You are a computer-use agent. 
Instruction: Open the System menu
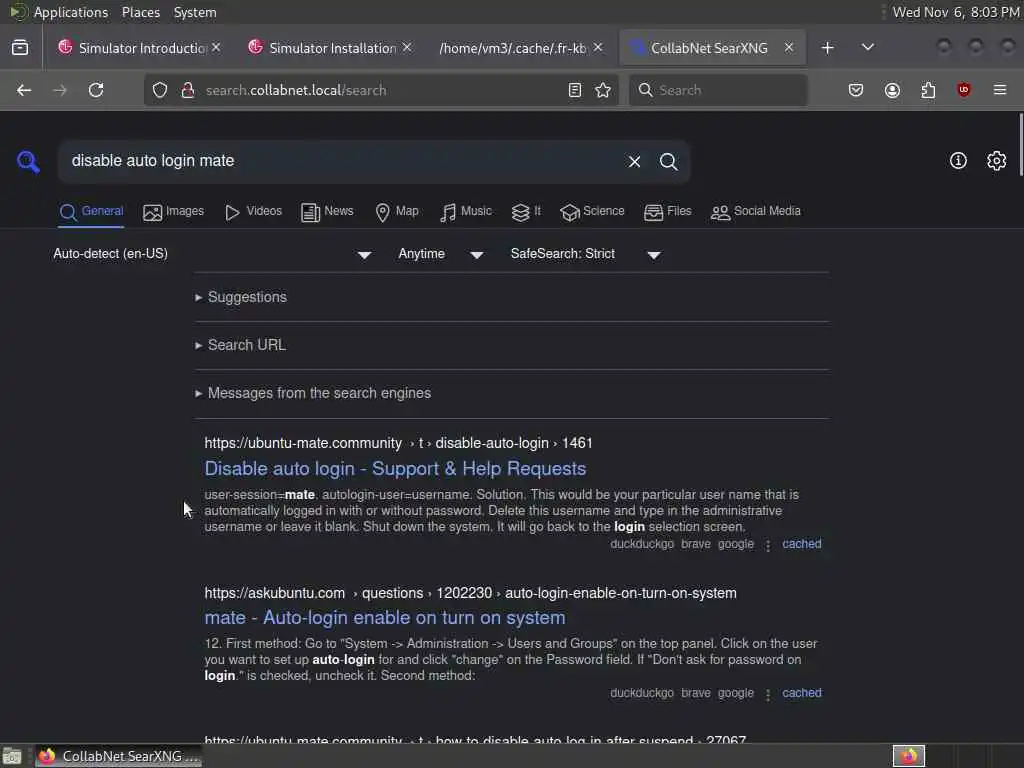[x=195, y=12]
